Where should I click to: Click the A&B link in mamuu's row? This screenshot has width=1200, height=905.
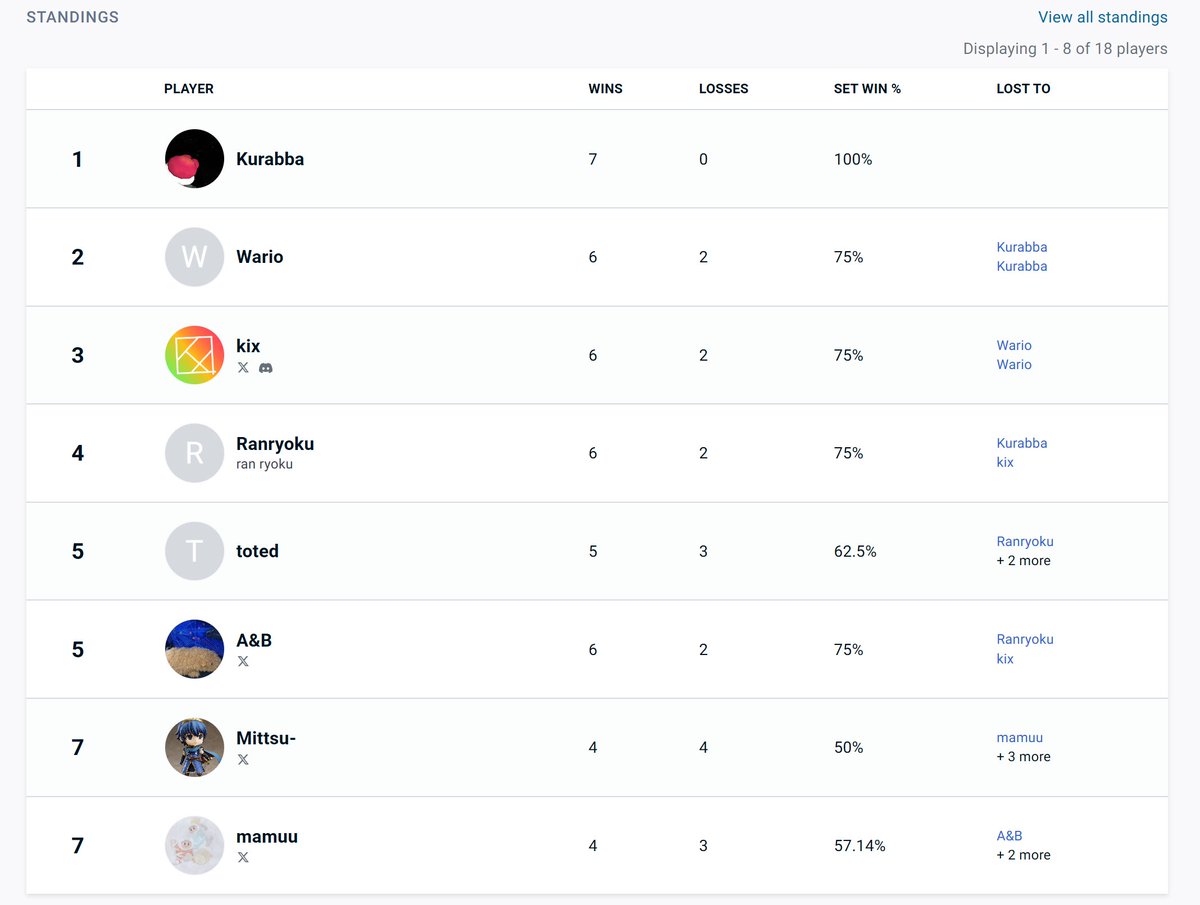coord(1010,836)
